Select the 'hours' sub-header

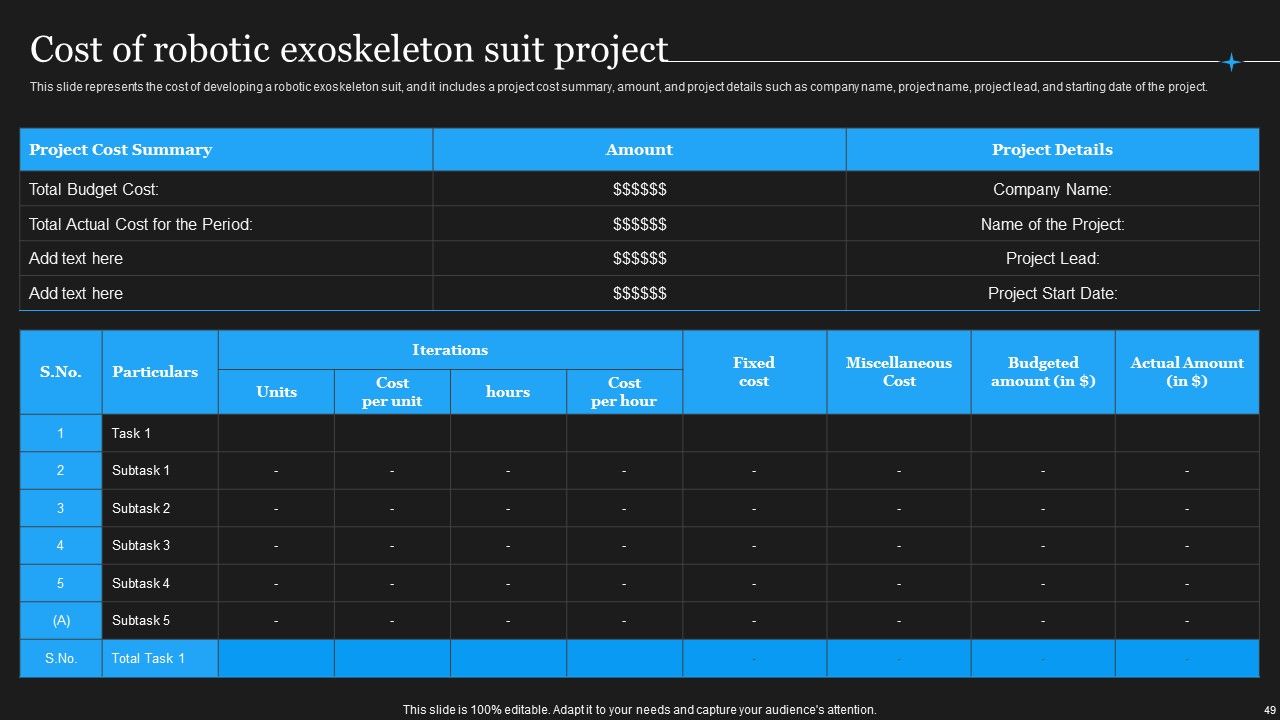pyautogui.click(x=508, y=392)
